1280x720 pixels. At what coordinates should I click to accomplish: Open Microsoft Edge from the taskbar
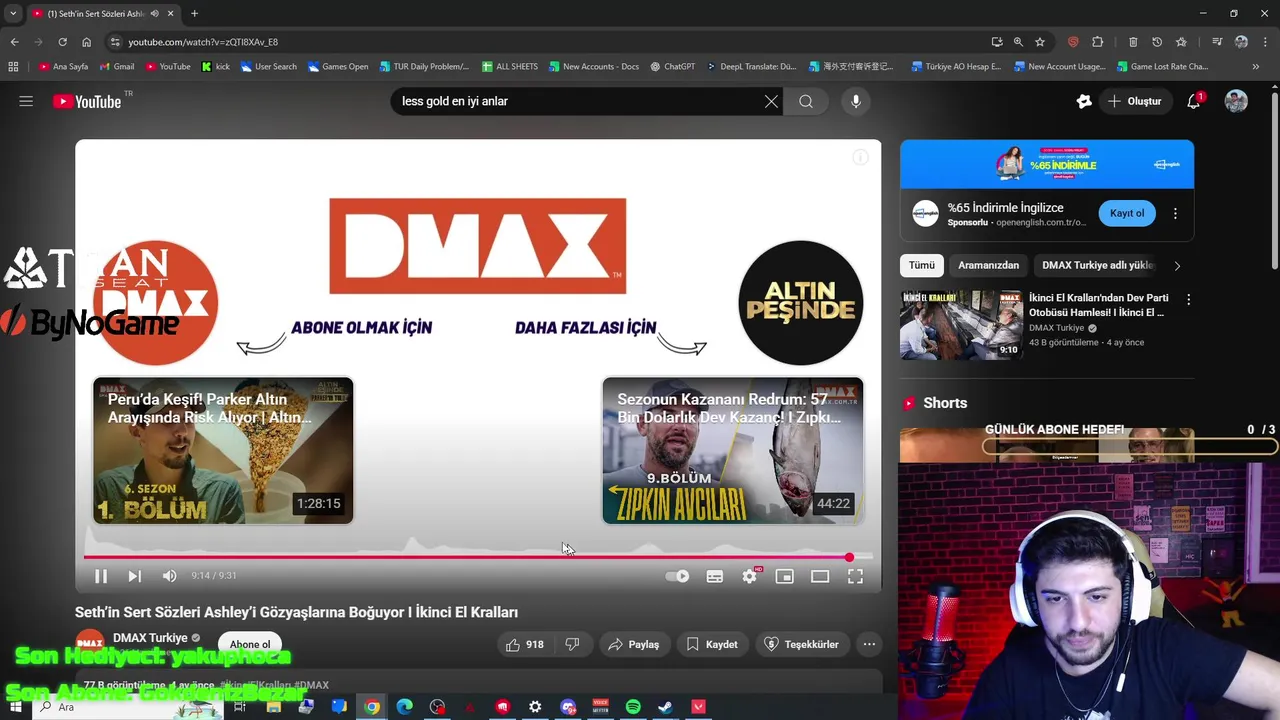404,707
